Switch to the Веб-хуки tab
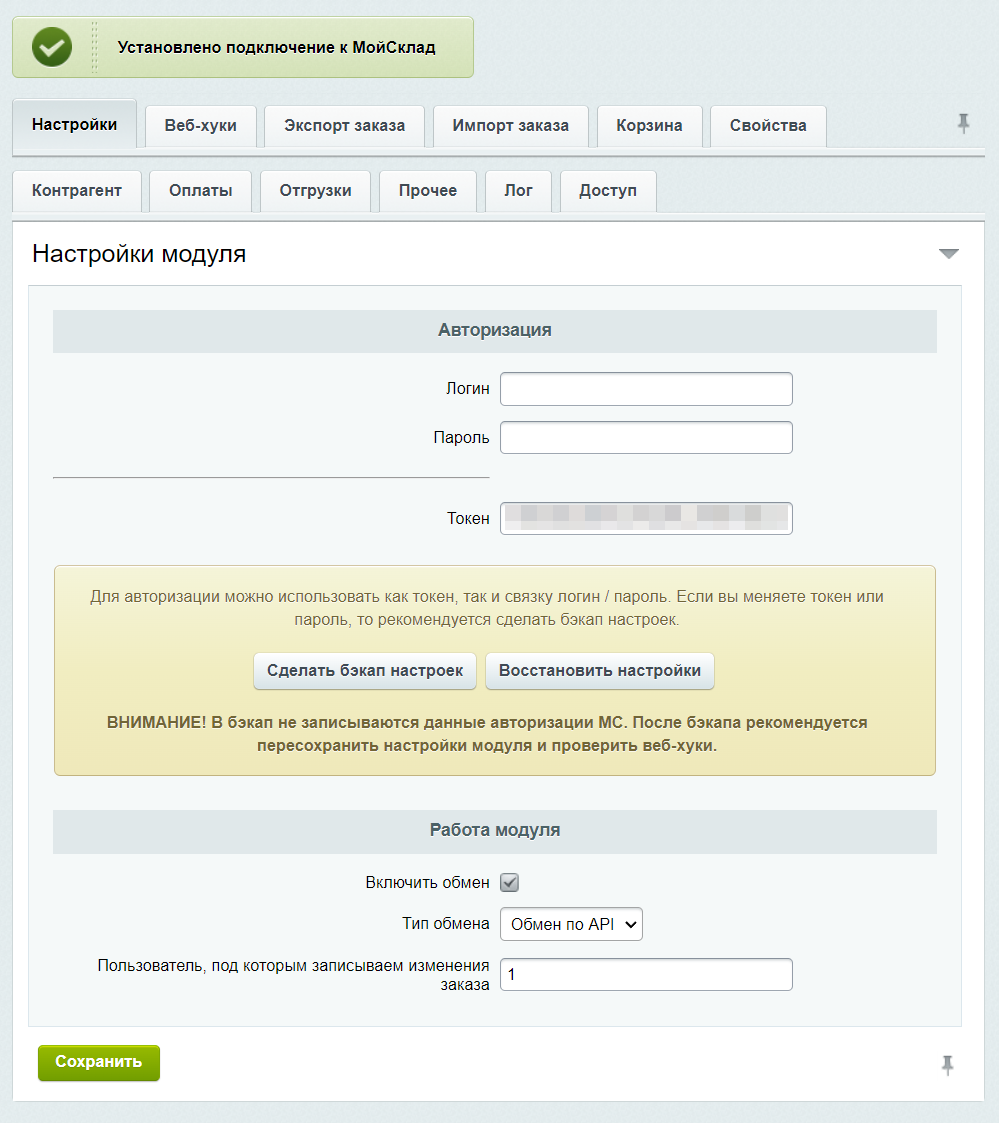This screenshot has height=1123, width=999. [200, 126]
